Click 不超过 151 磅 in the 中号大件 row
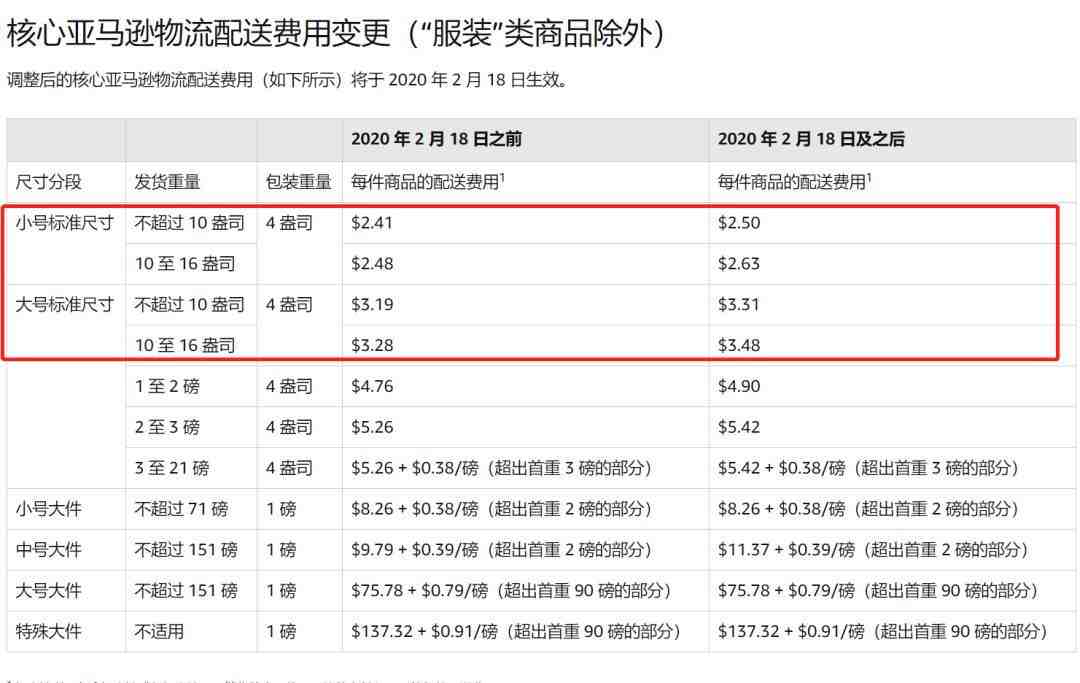Image resolution: width=1080 pixels, height=683 pixels. click(x=186, y=549)
